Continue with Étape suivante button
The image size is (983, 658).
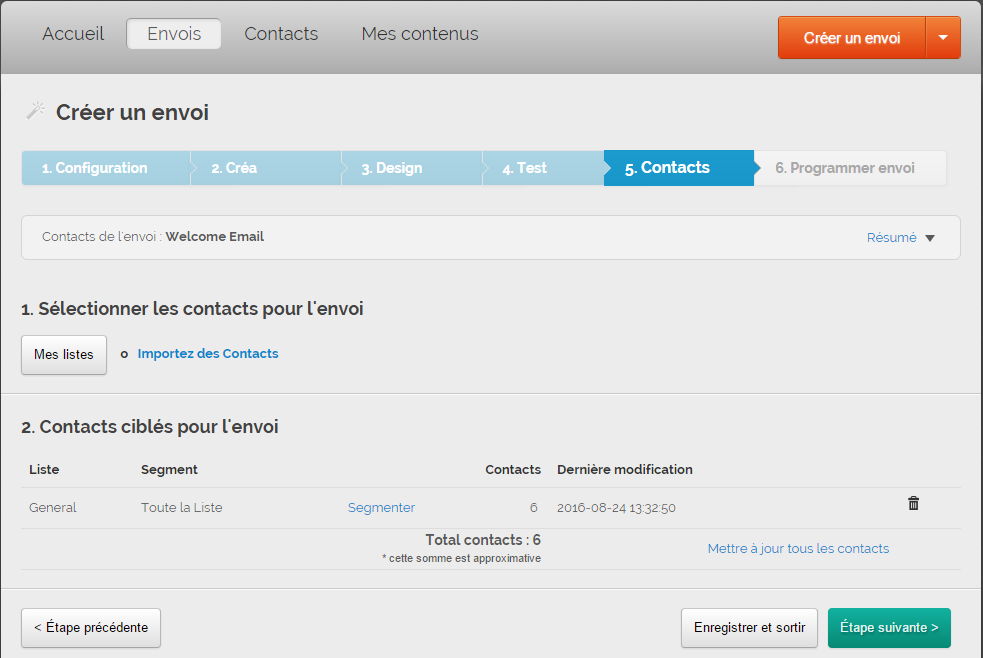[889, 628]
